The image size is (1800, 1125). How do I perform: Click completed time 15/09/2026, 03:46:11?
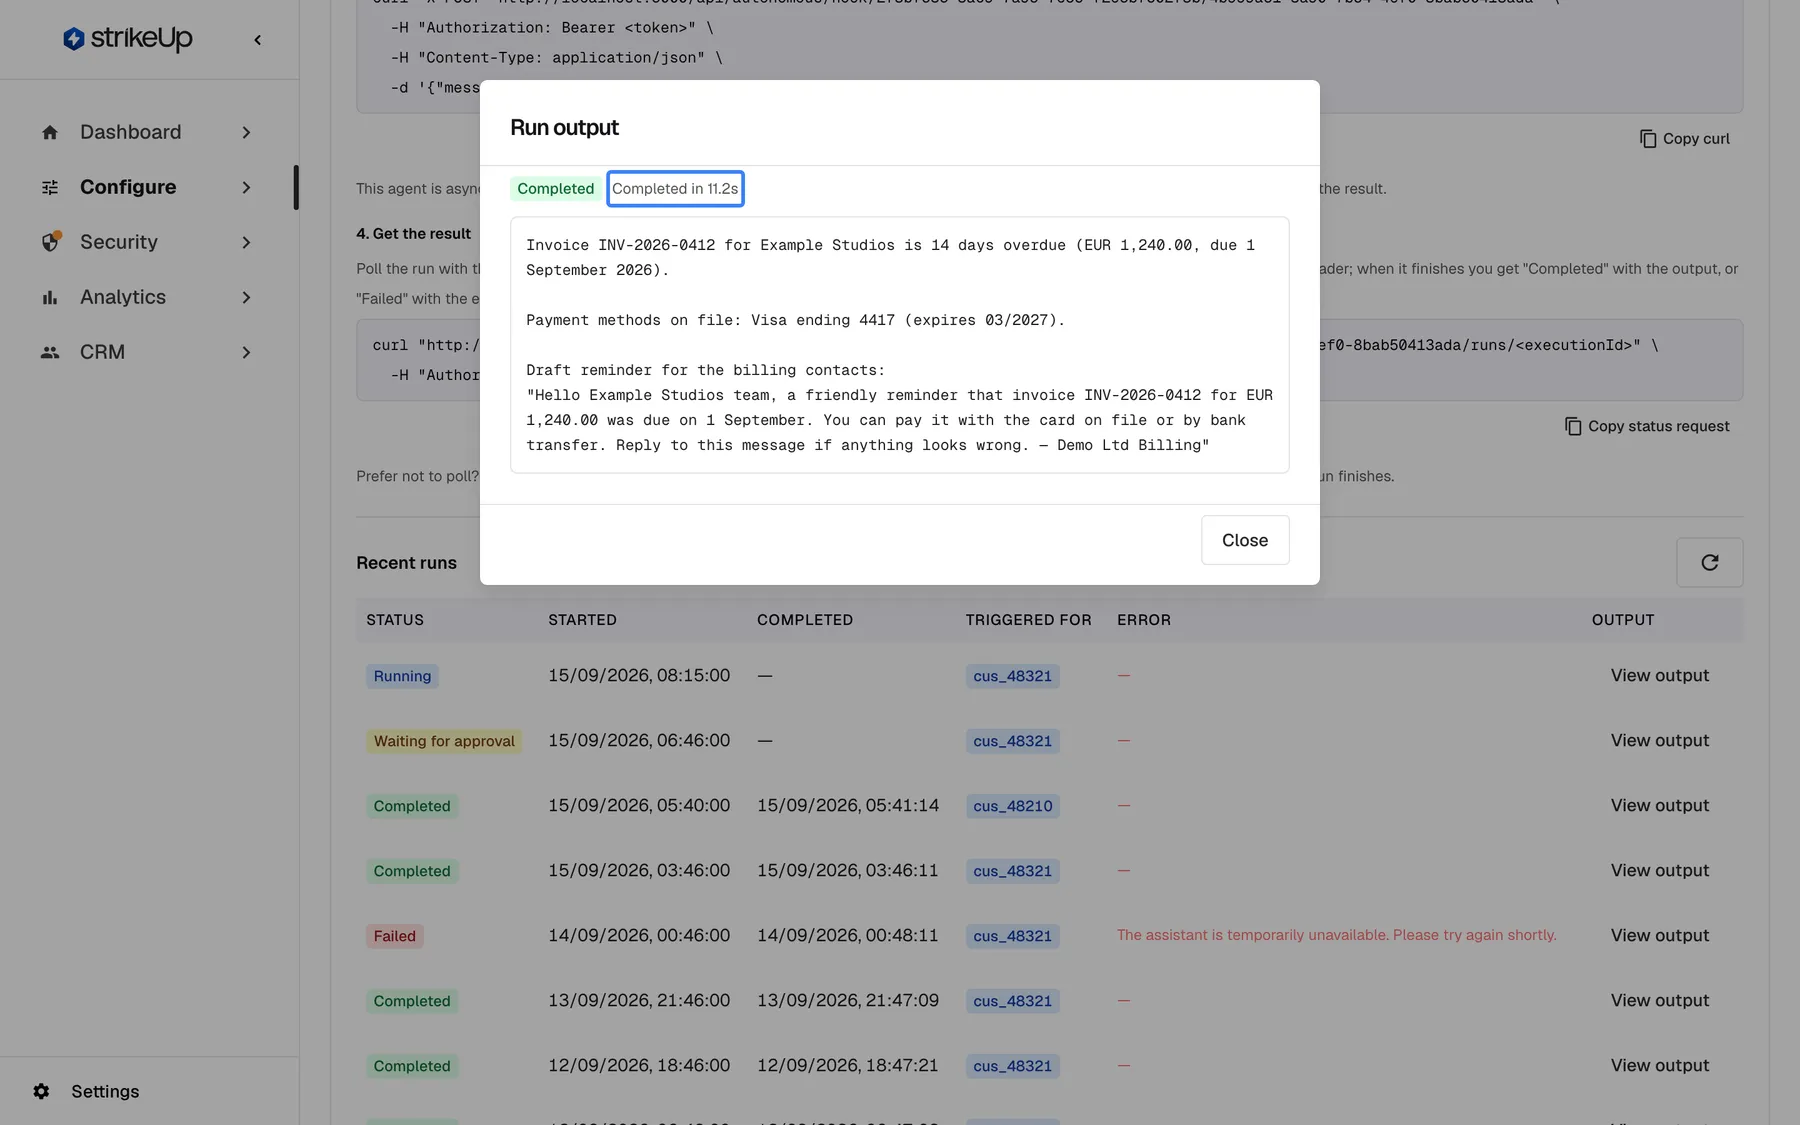(848, 871)
